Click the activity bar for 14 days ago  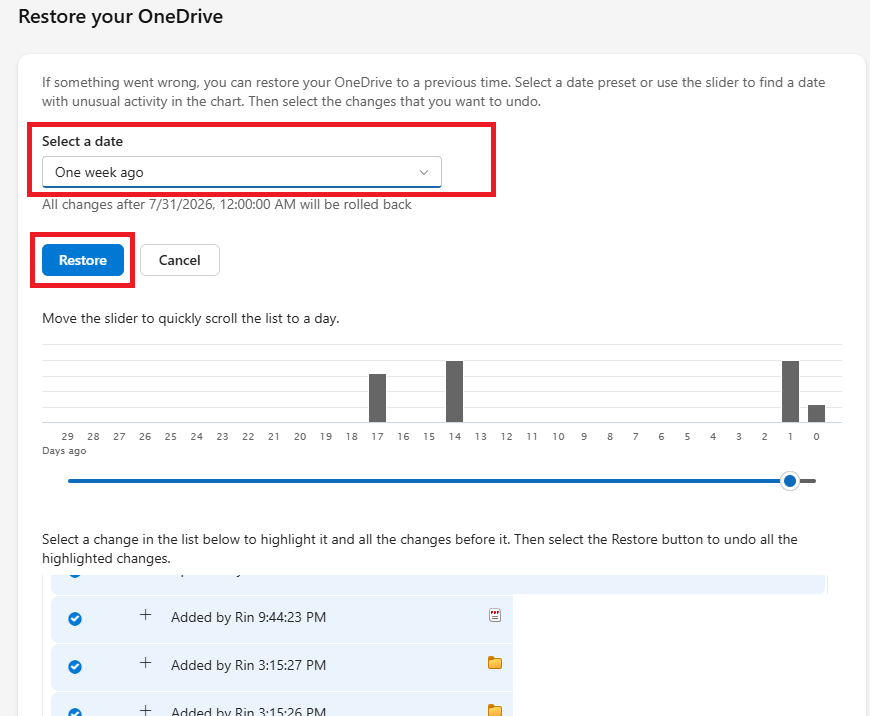(454, 391)
